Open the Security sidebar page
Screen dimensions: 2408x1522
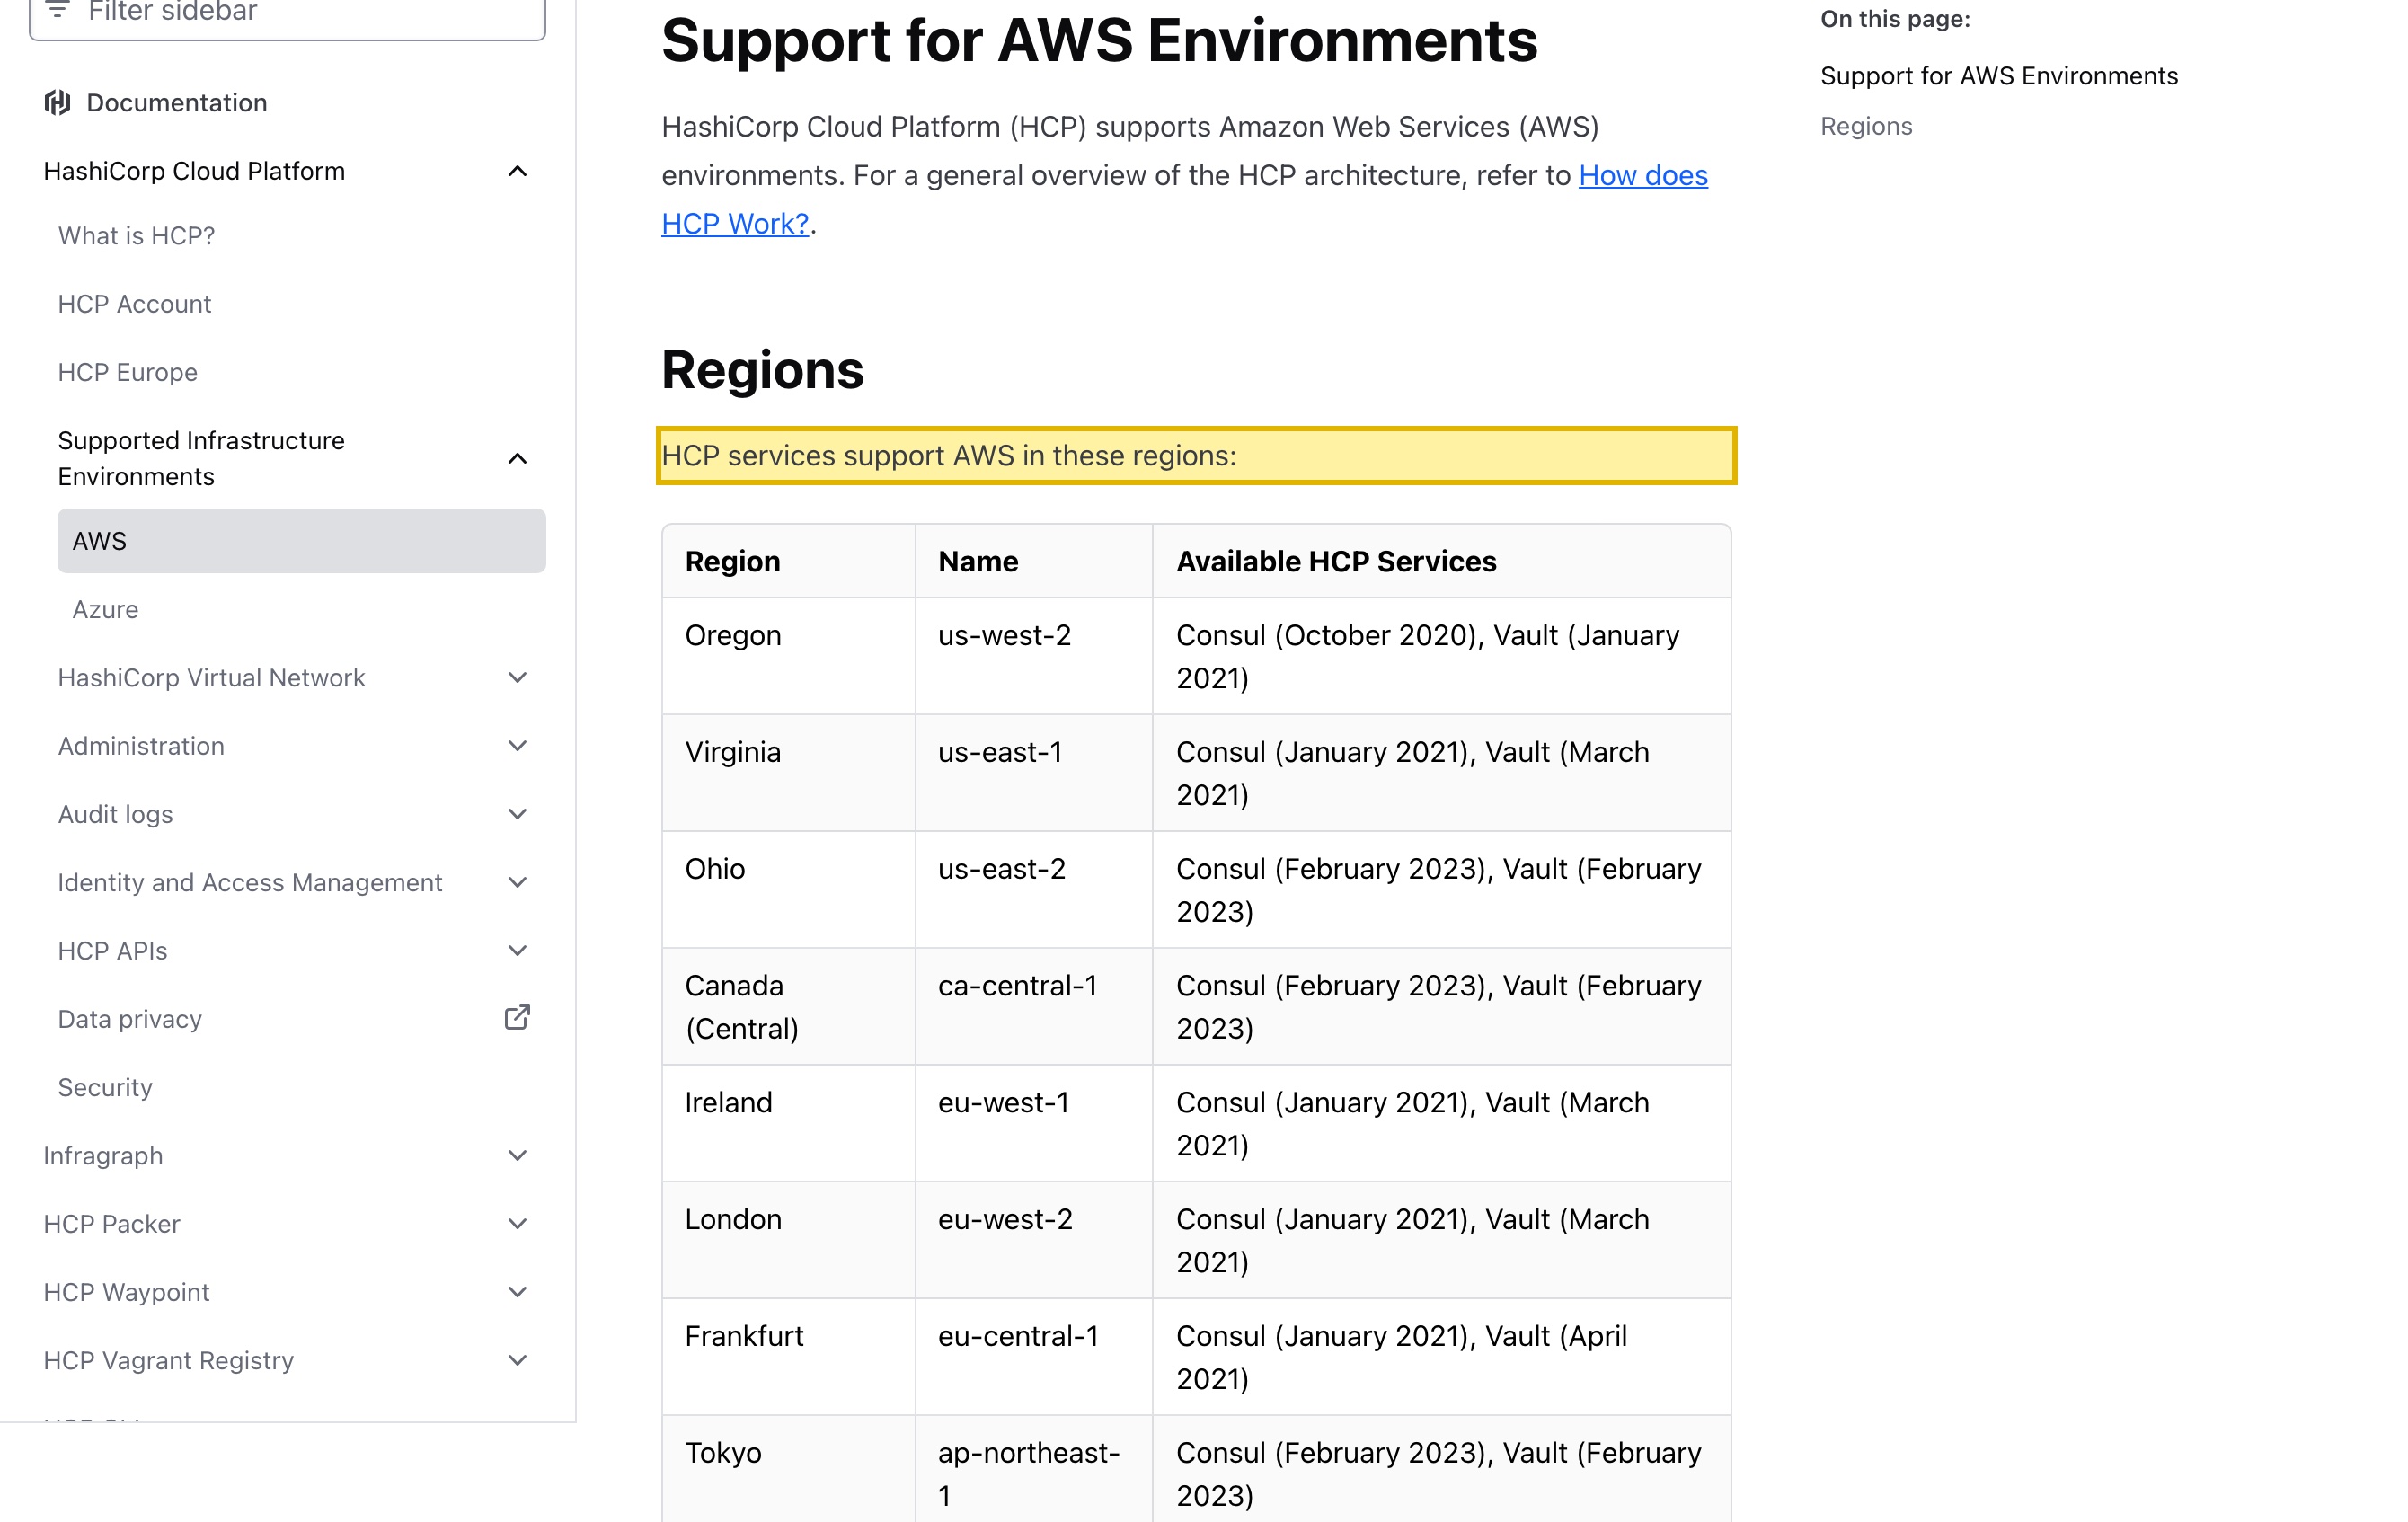click(105, 1087)
